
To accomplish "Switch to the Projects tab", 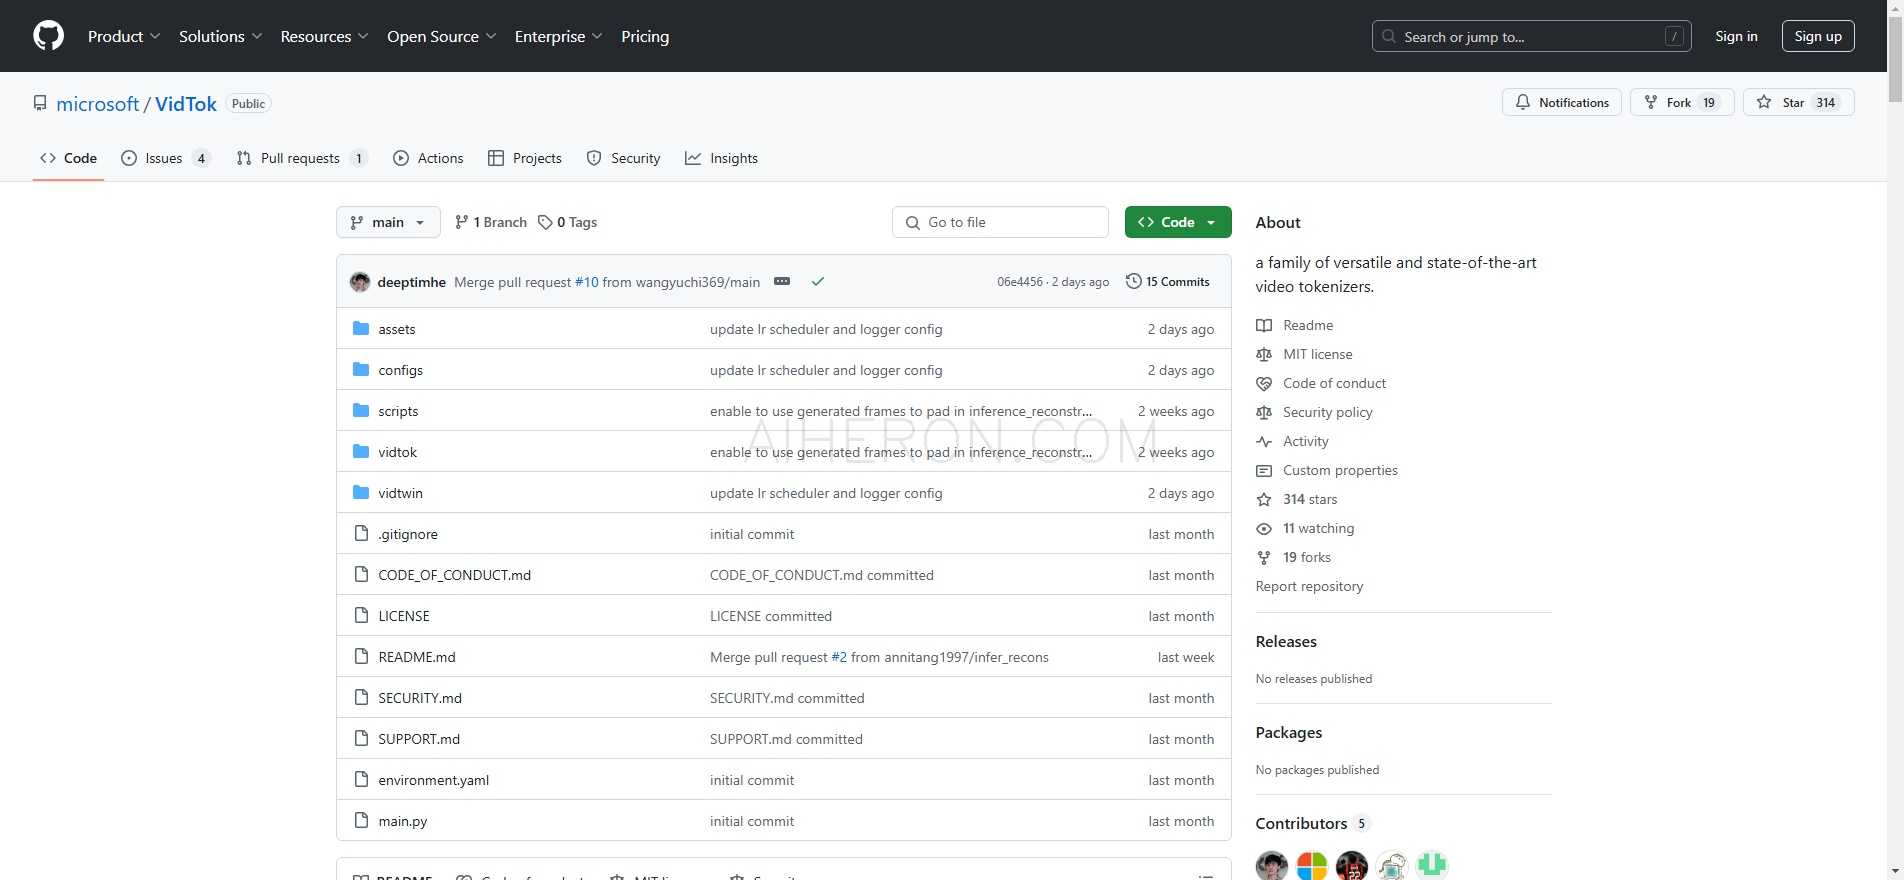I will click(x=524, y=158).
